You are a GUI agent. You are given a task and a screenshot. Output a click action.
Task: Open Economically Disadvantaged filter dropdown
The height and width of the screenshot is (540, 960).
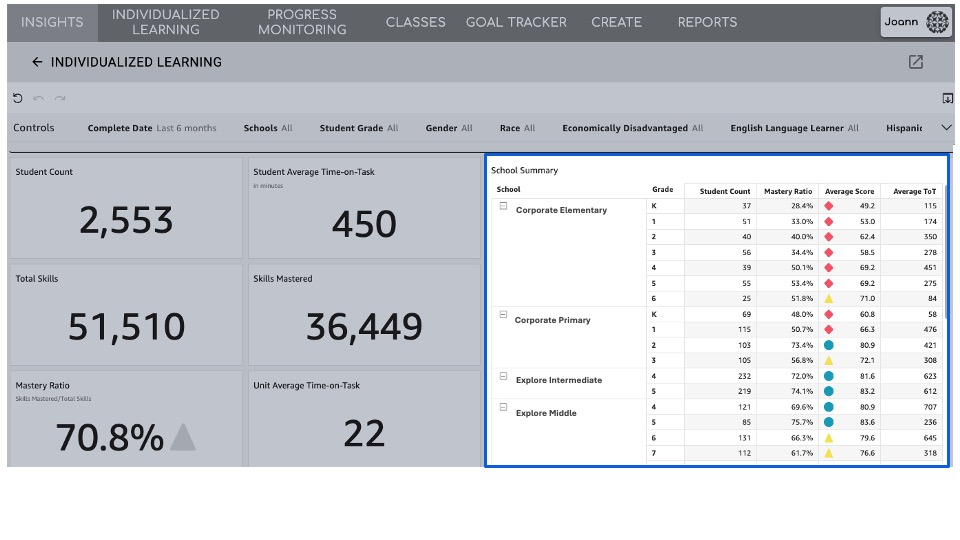pyautogui.click(x=632, y=128)
